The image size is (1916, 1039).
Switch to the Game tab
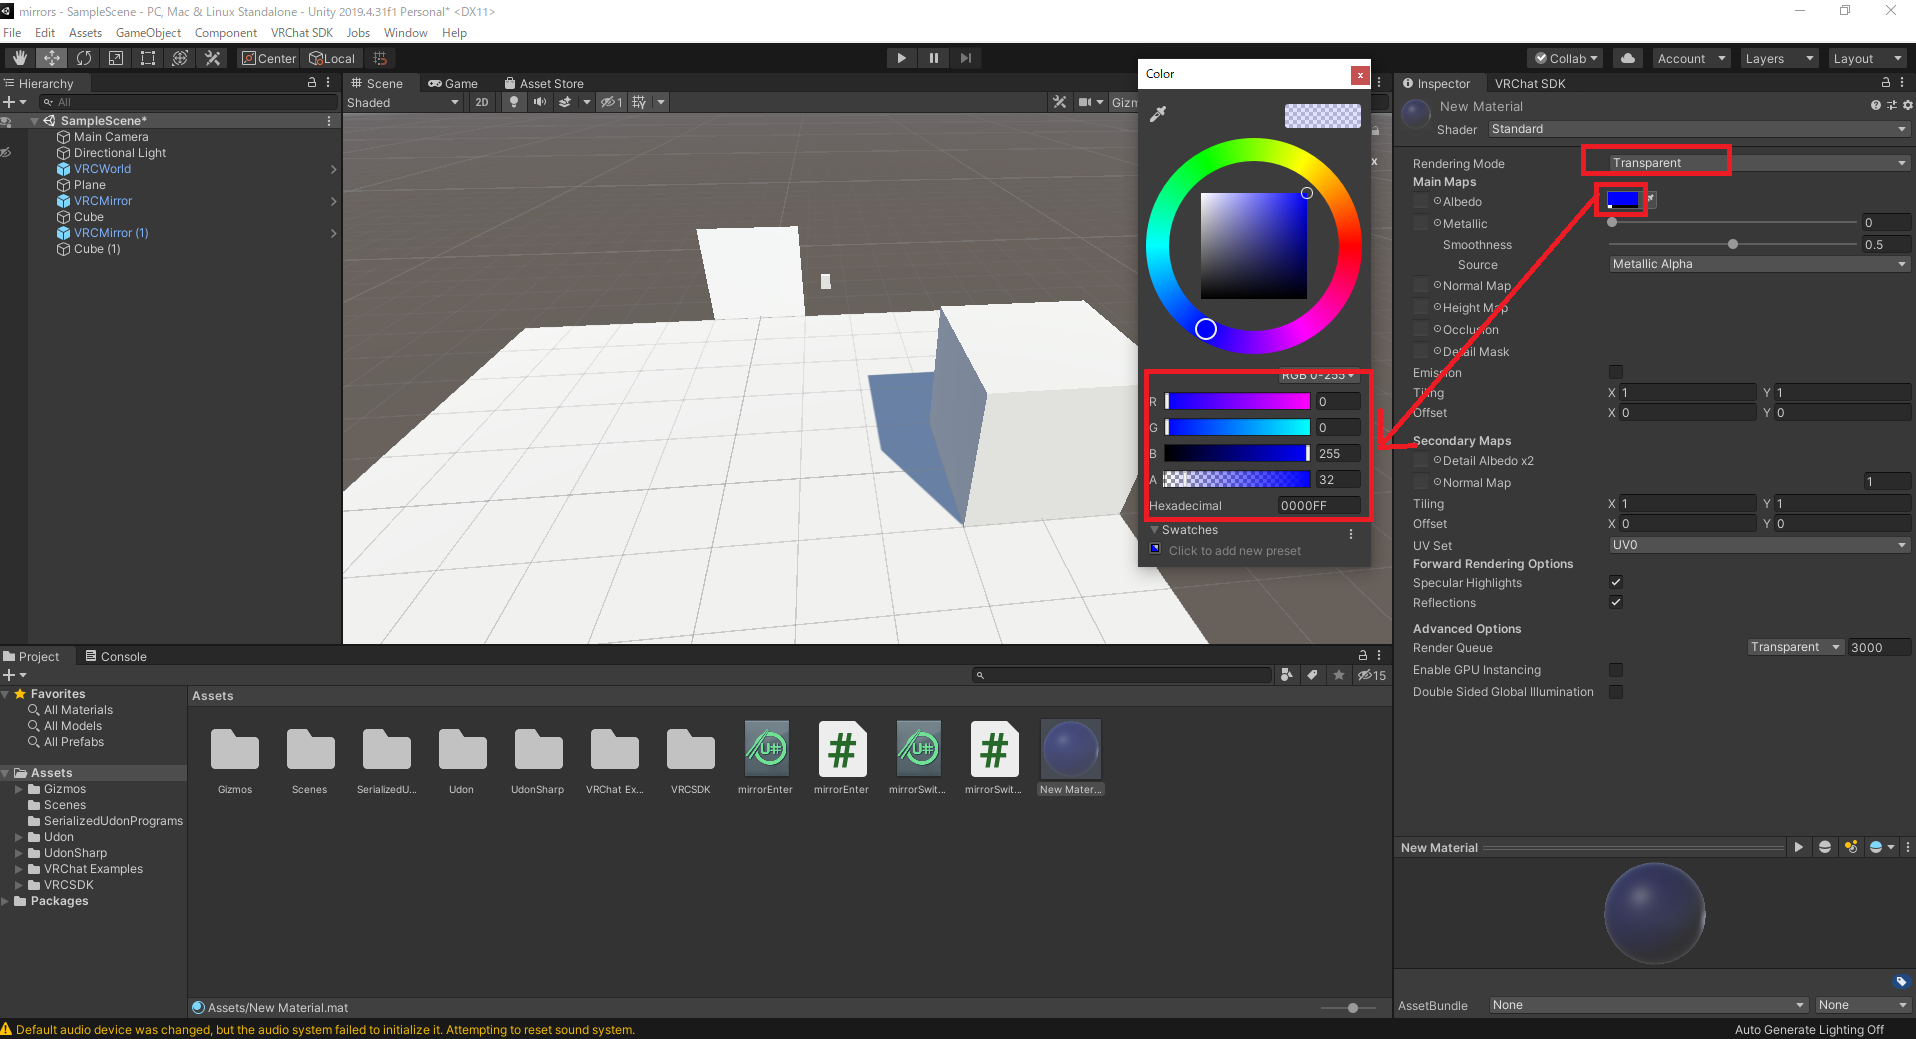453,83
